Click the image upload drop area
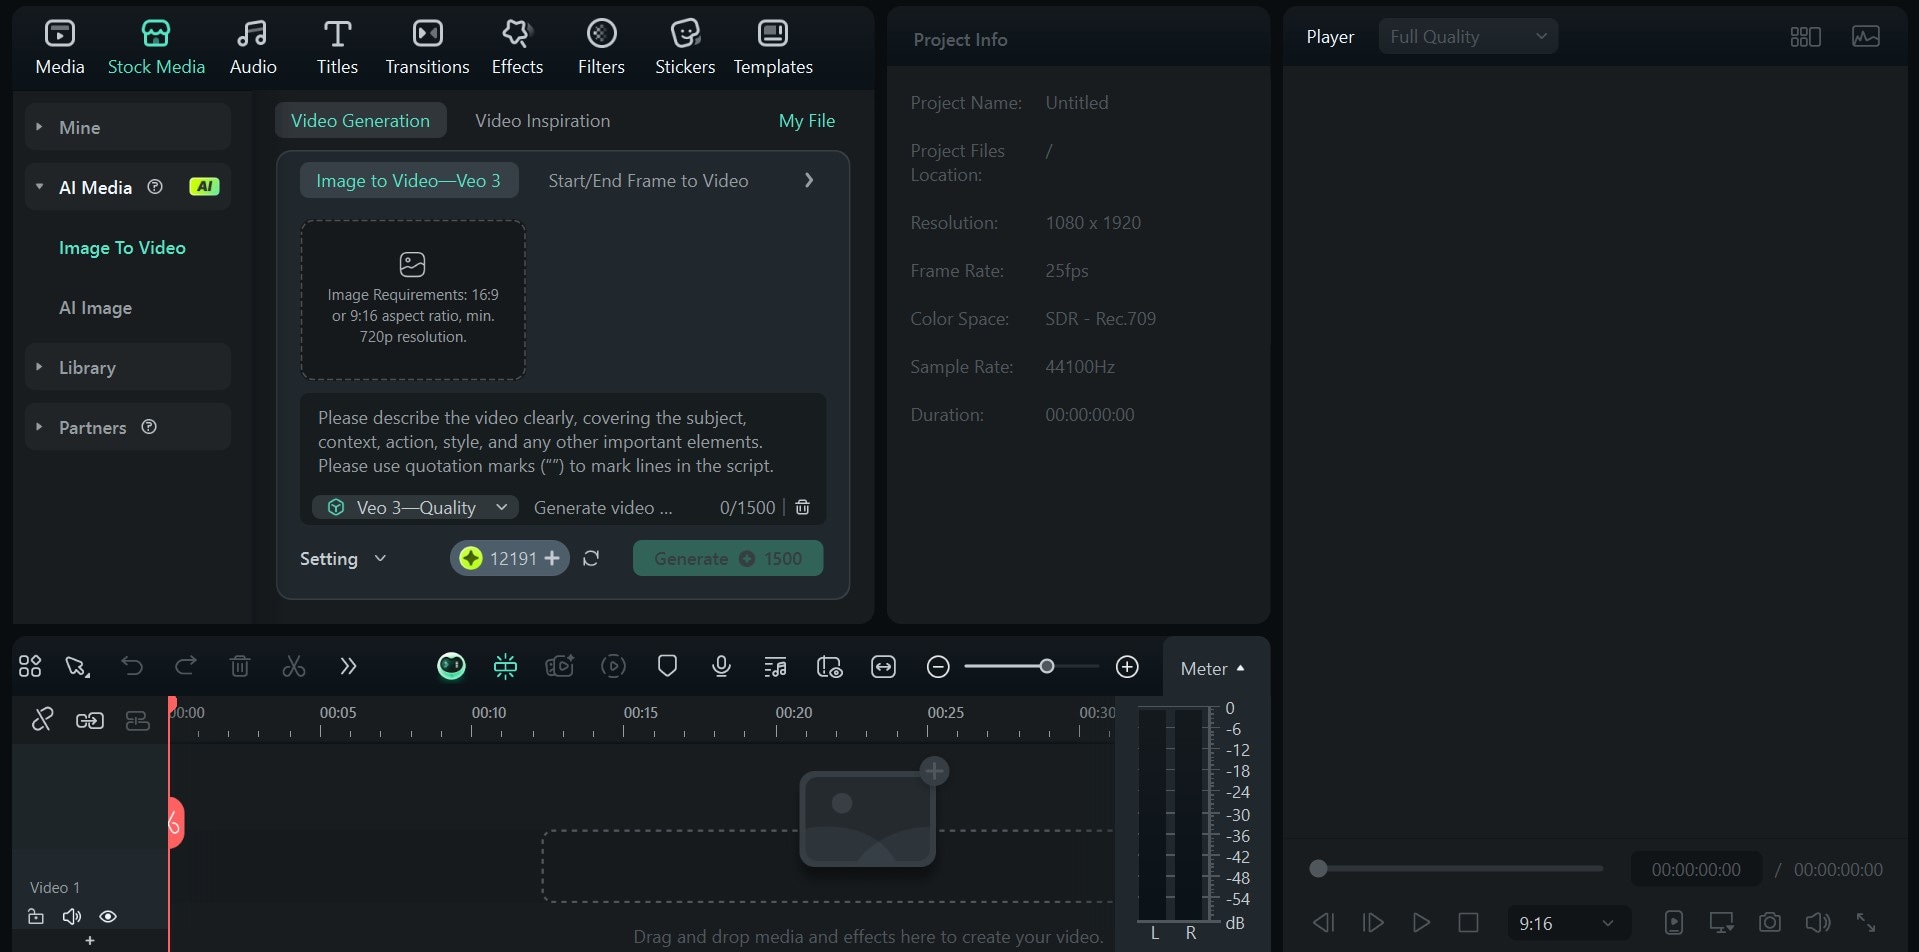 [x=413, y=300]
